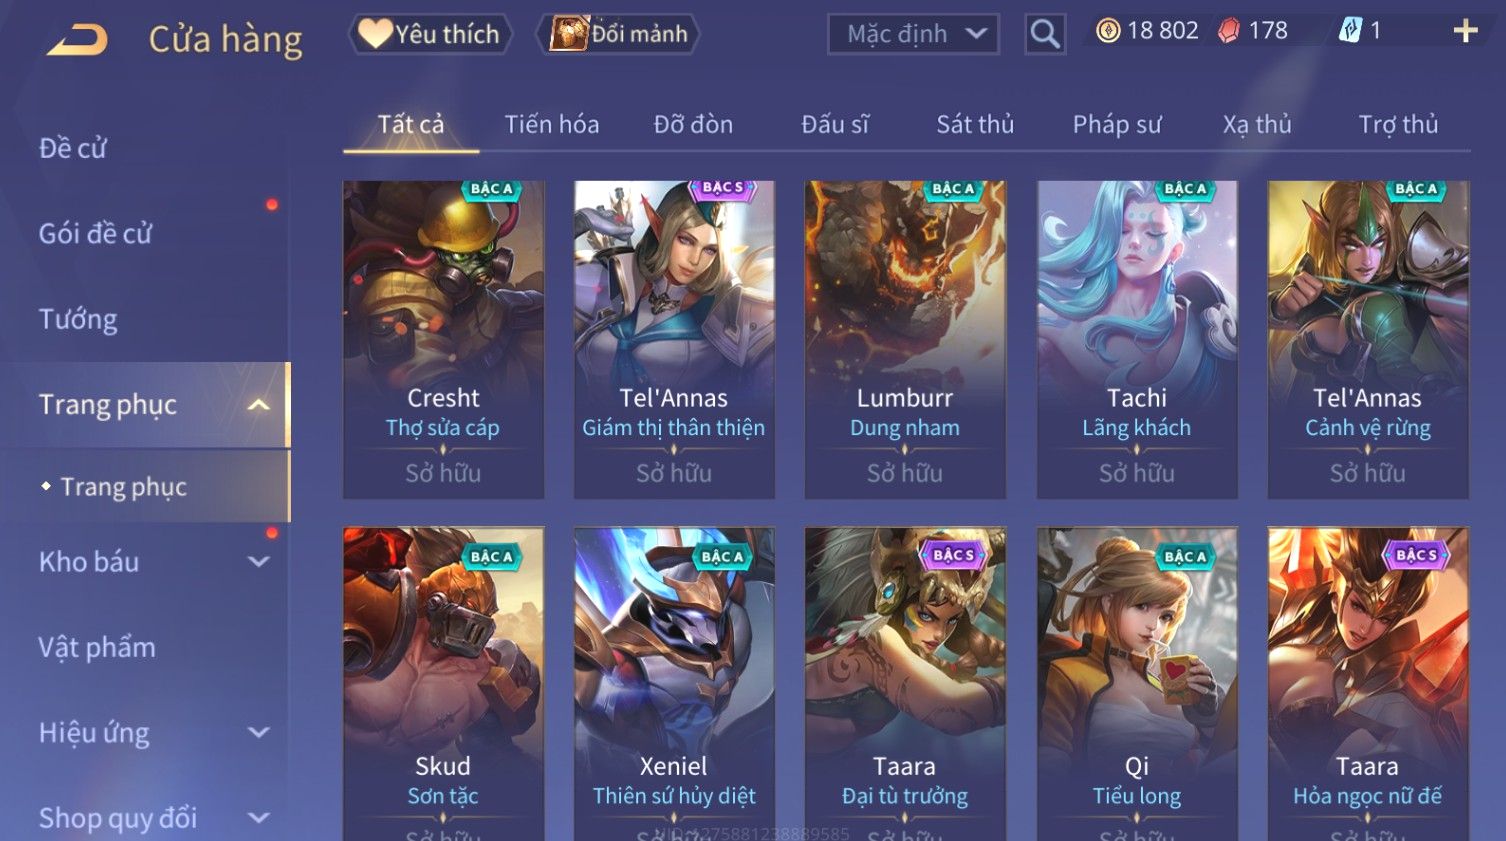Collapse the Trang phục sidebar section
The image size is (1506, 841).
tap(259, 405)
